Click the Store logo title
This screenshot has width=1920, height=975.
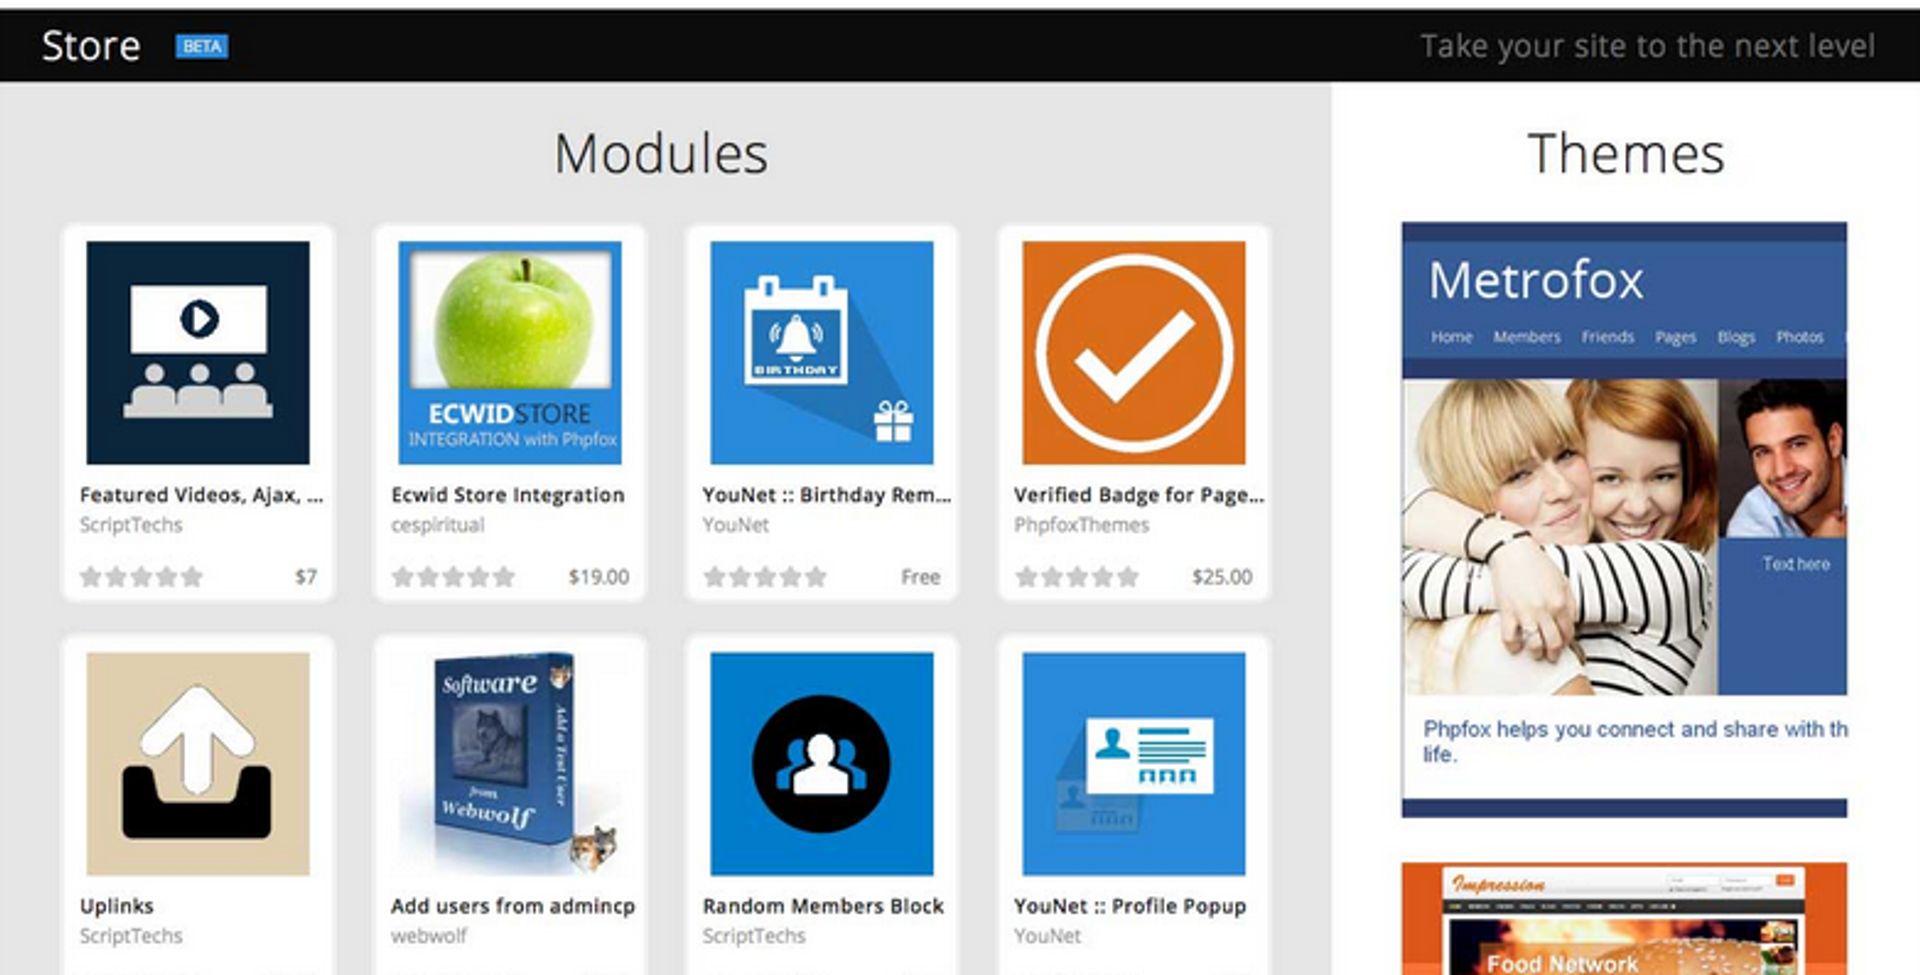point(91,46)
